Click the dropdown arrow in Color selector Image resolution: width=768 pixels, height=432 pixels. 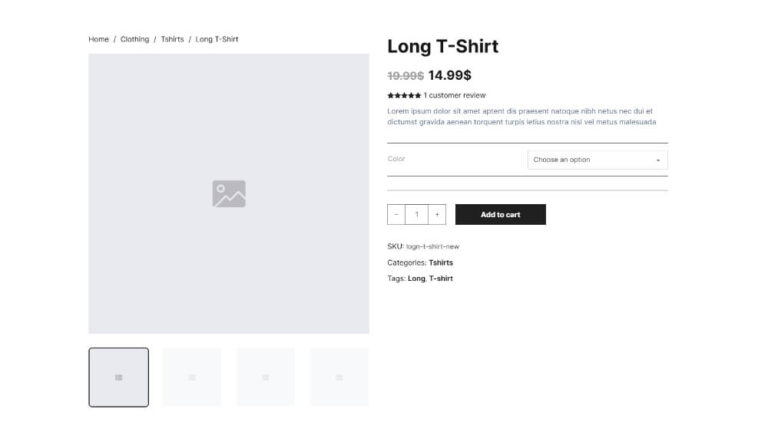pyautogui.click(x=658, y=160)
